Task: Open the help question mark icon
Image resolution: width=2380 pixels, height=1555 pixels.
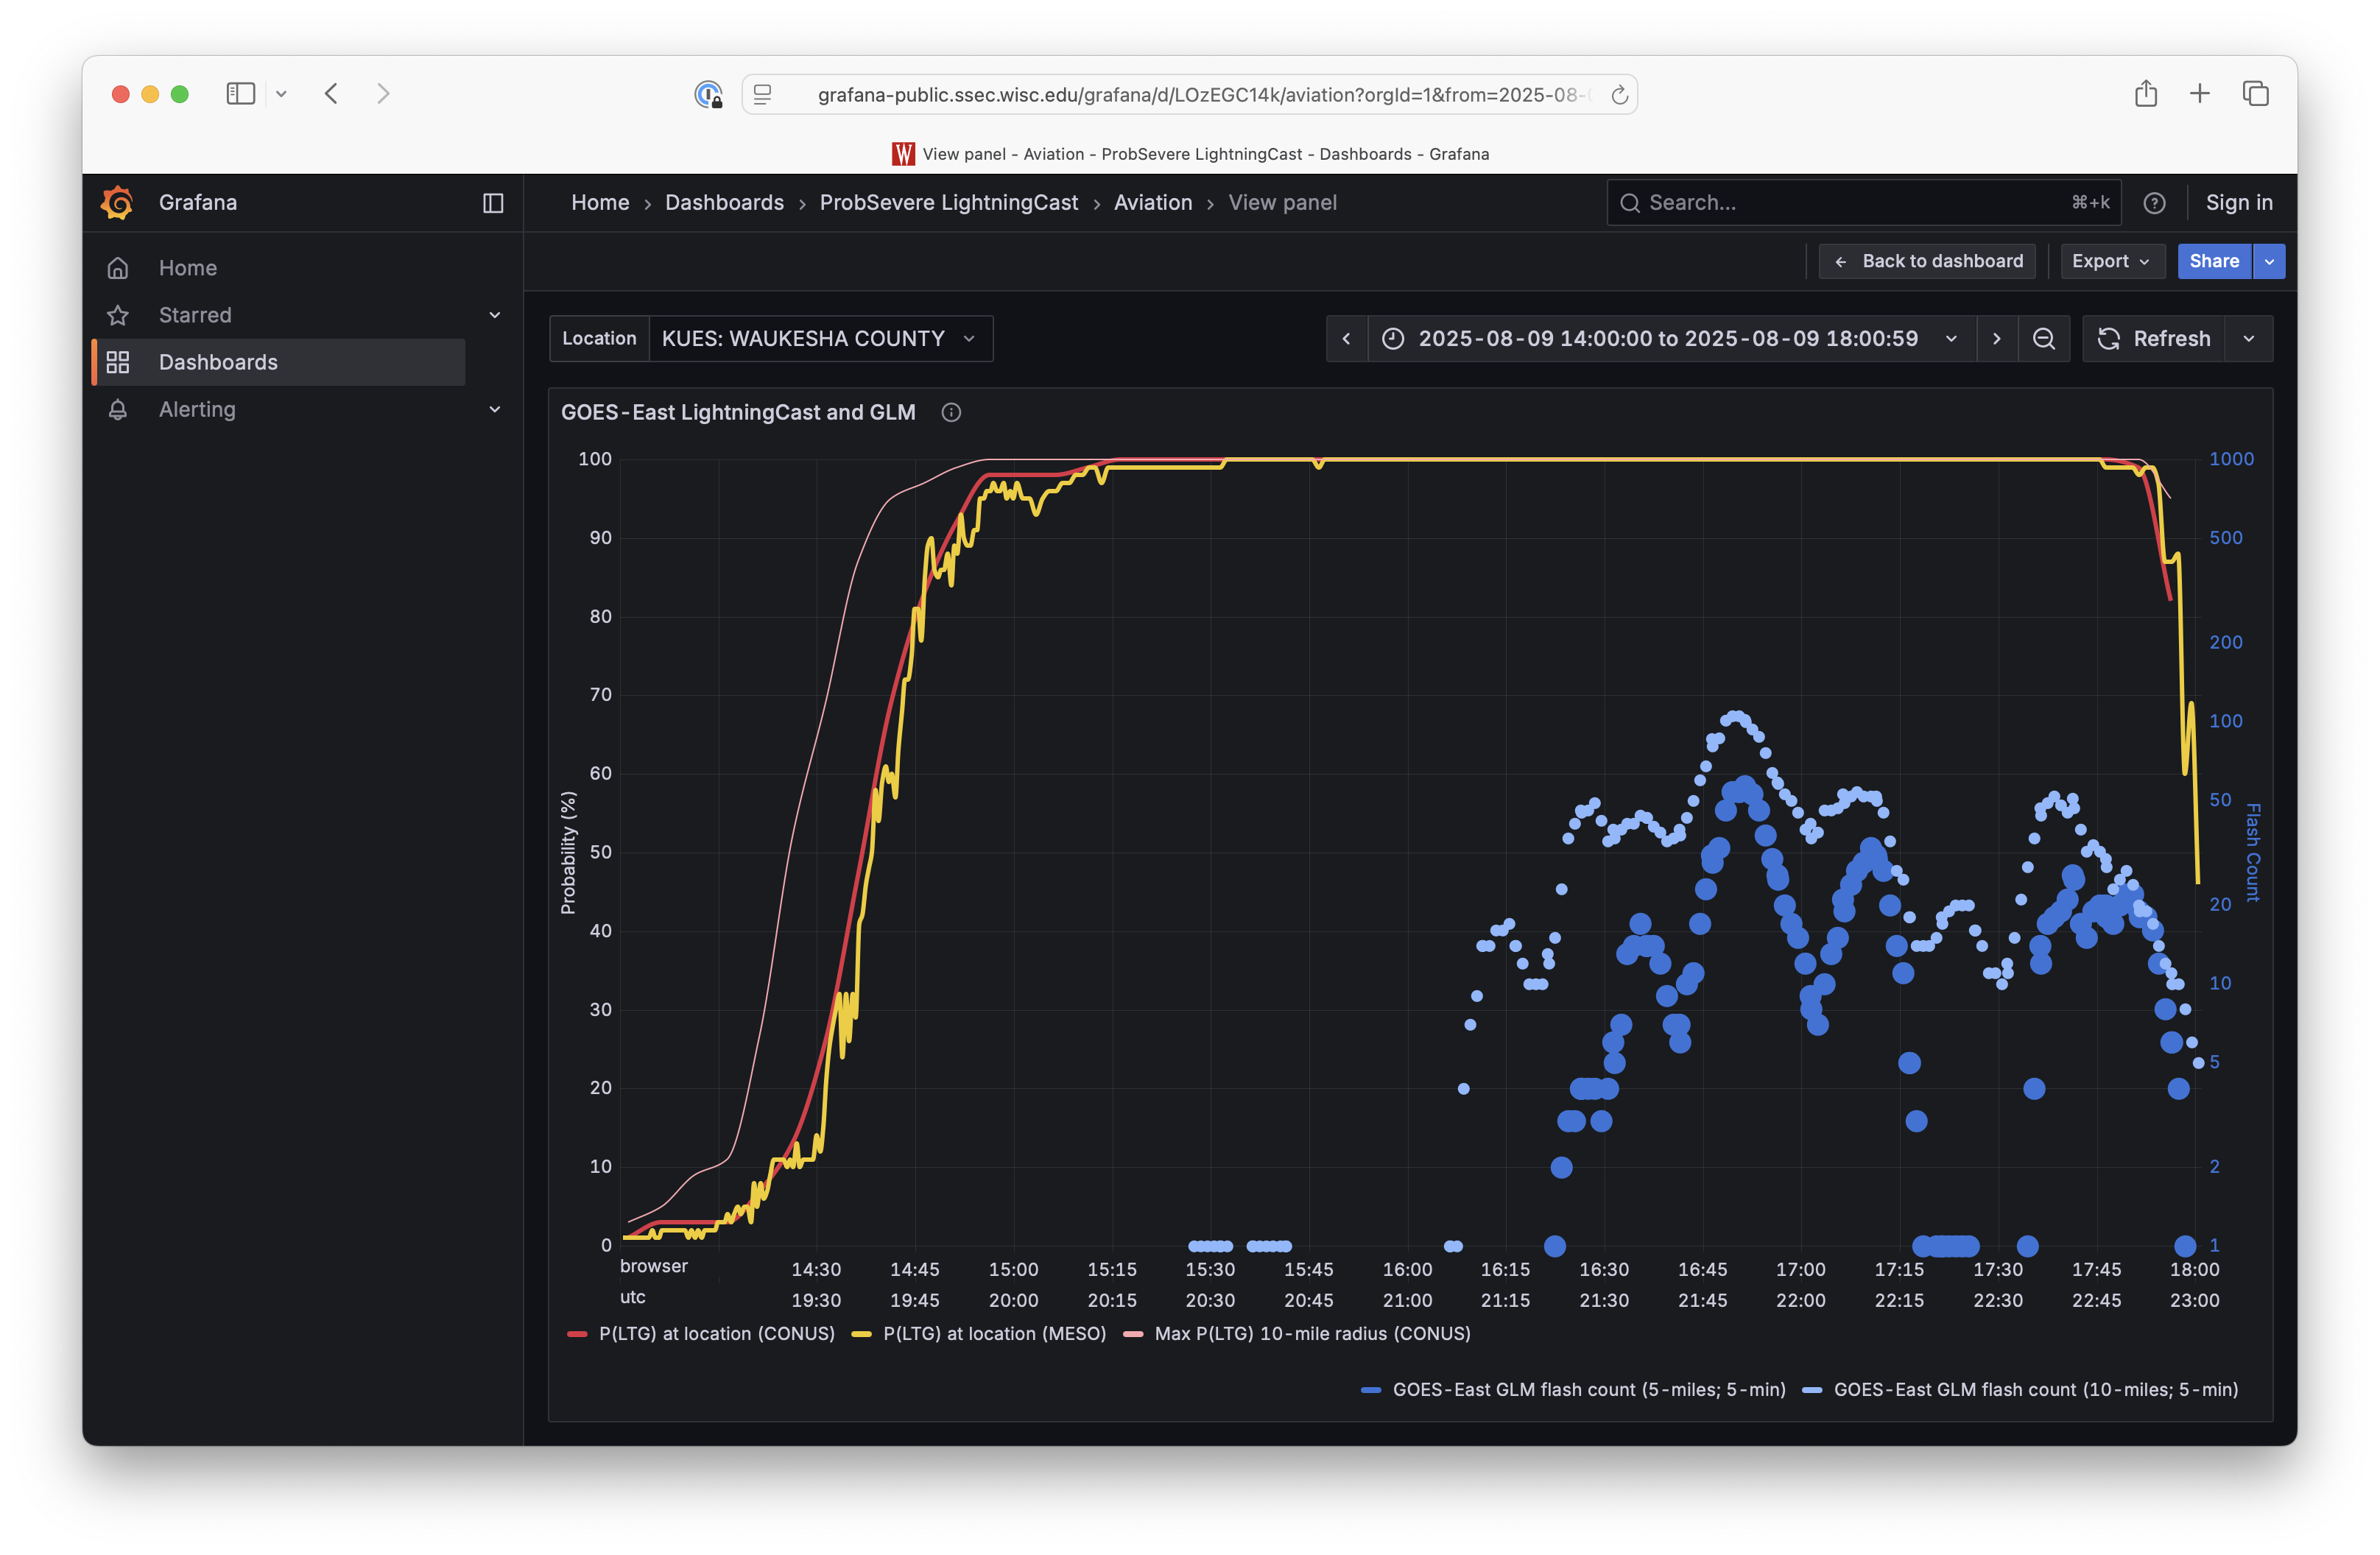Action: point(2154,203)
